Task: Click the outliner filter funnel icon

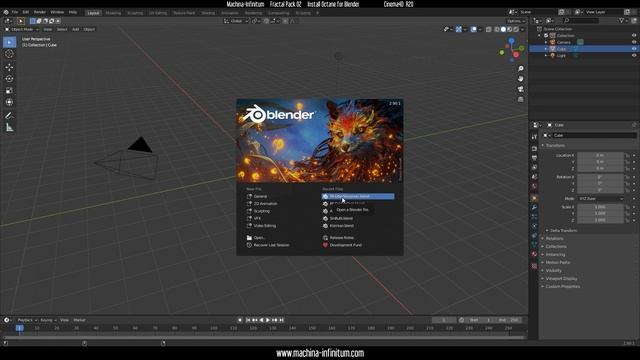Action: click(621, 20)
